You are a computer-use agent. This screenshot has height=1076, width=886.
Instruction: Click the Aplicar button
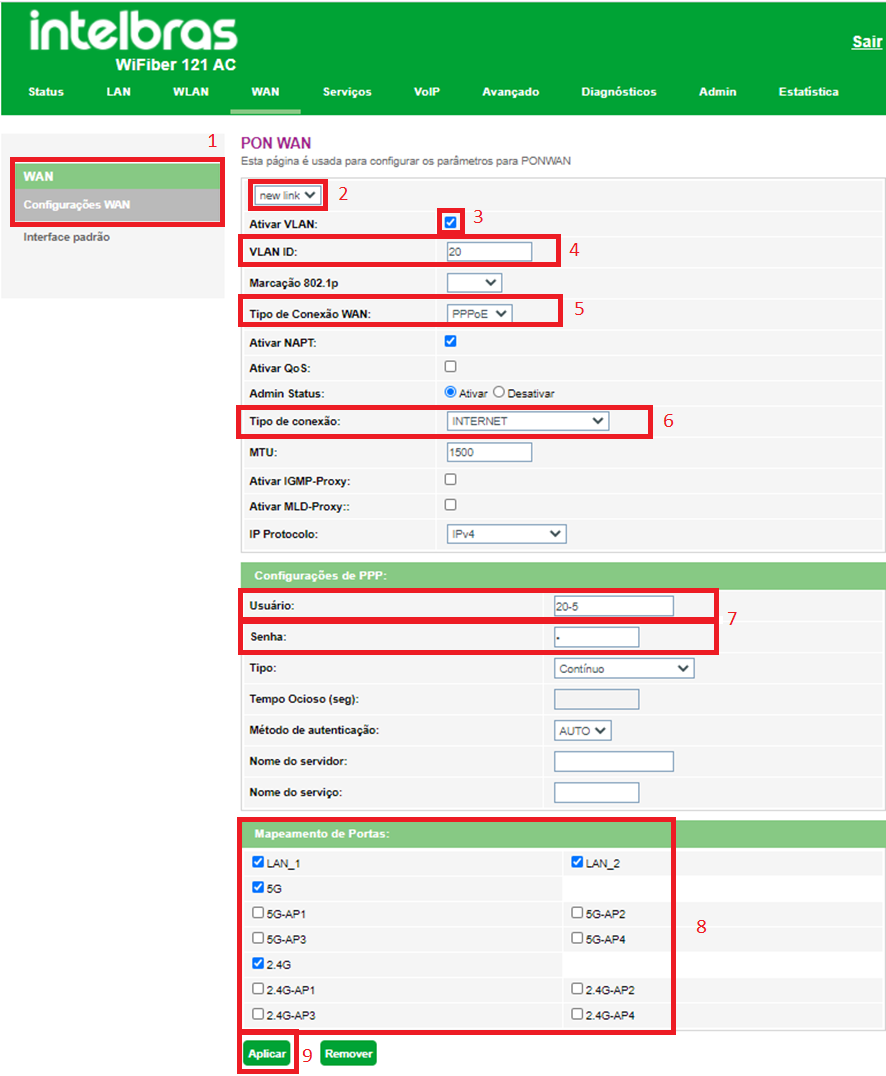coord(267,1053)
